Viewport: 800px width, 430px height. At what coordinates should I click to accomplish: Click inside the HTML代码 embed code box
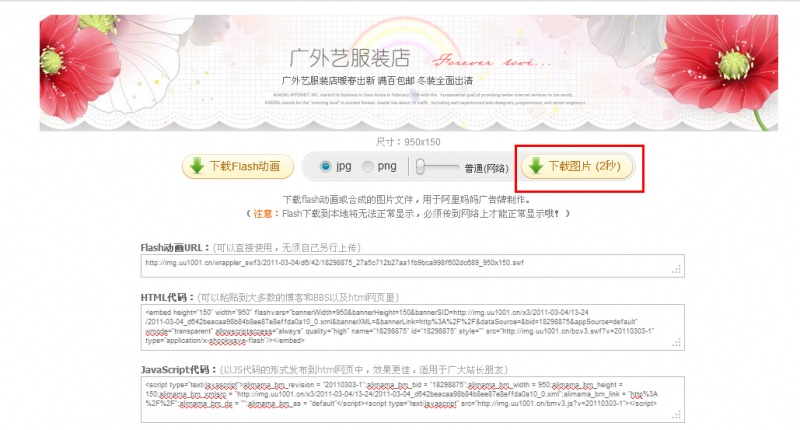[x=400, y=328]
